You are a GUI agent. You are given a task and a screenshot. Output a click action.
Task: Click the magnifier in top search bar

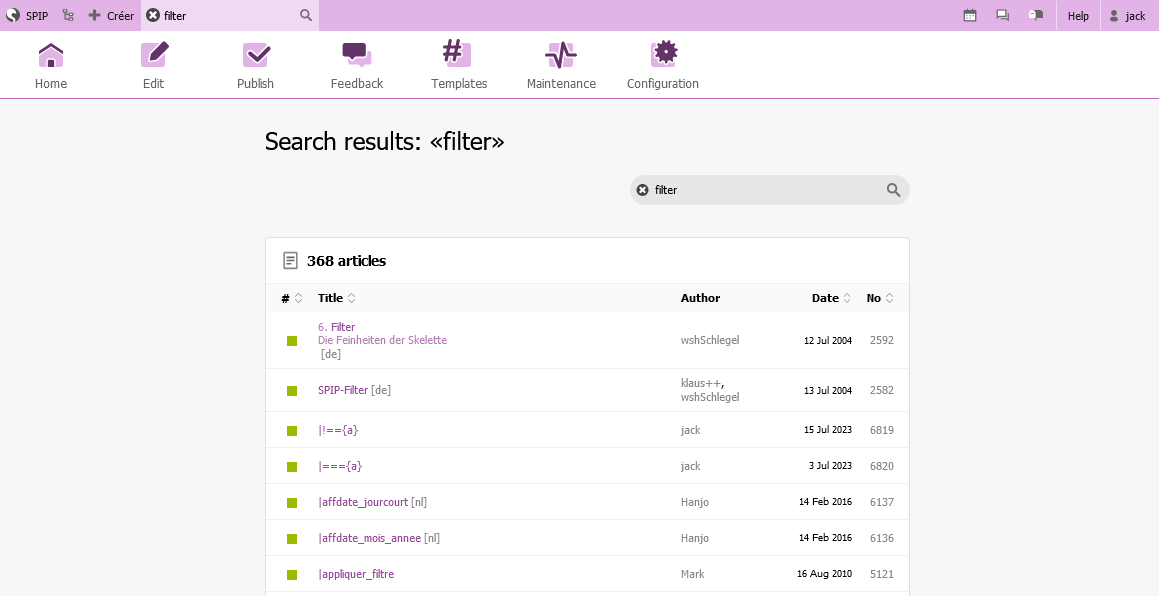point(306,16)
